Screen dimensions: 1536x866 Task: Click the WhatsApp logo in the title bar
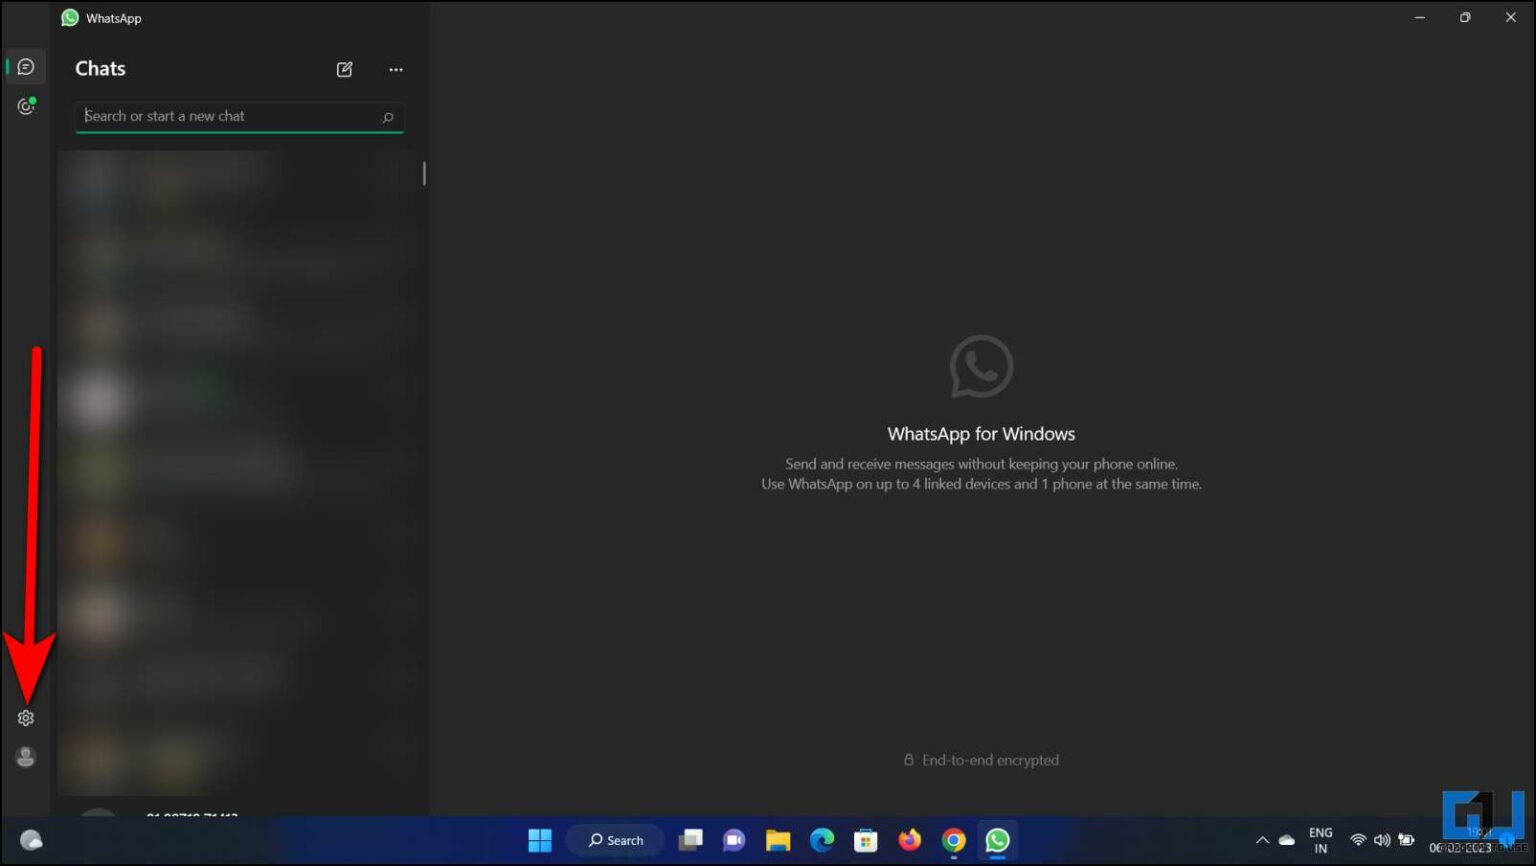click(x=69, y=17)
